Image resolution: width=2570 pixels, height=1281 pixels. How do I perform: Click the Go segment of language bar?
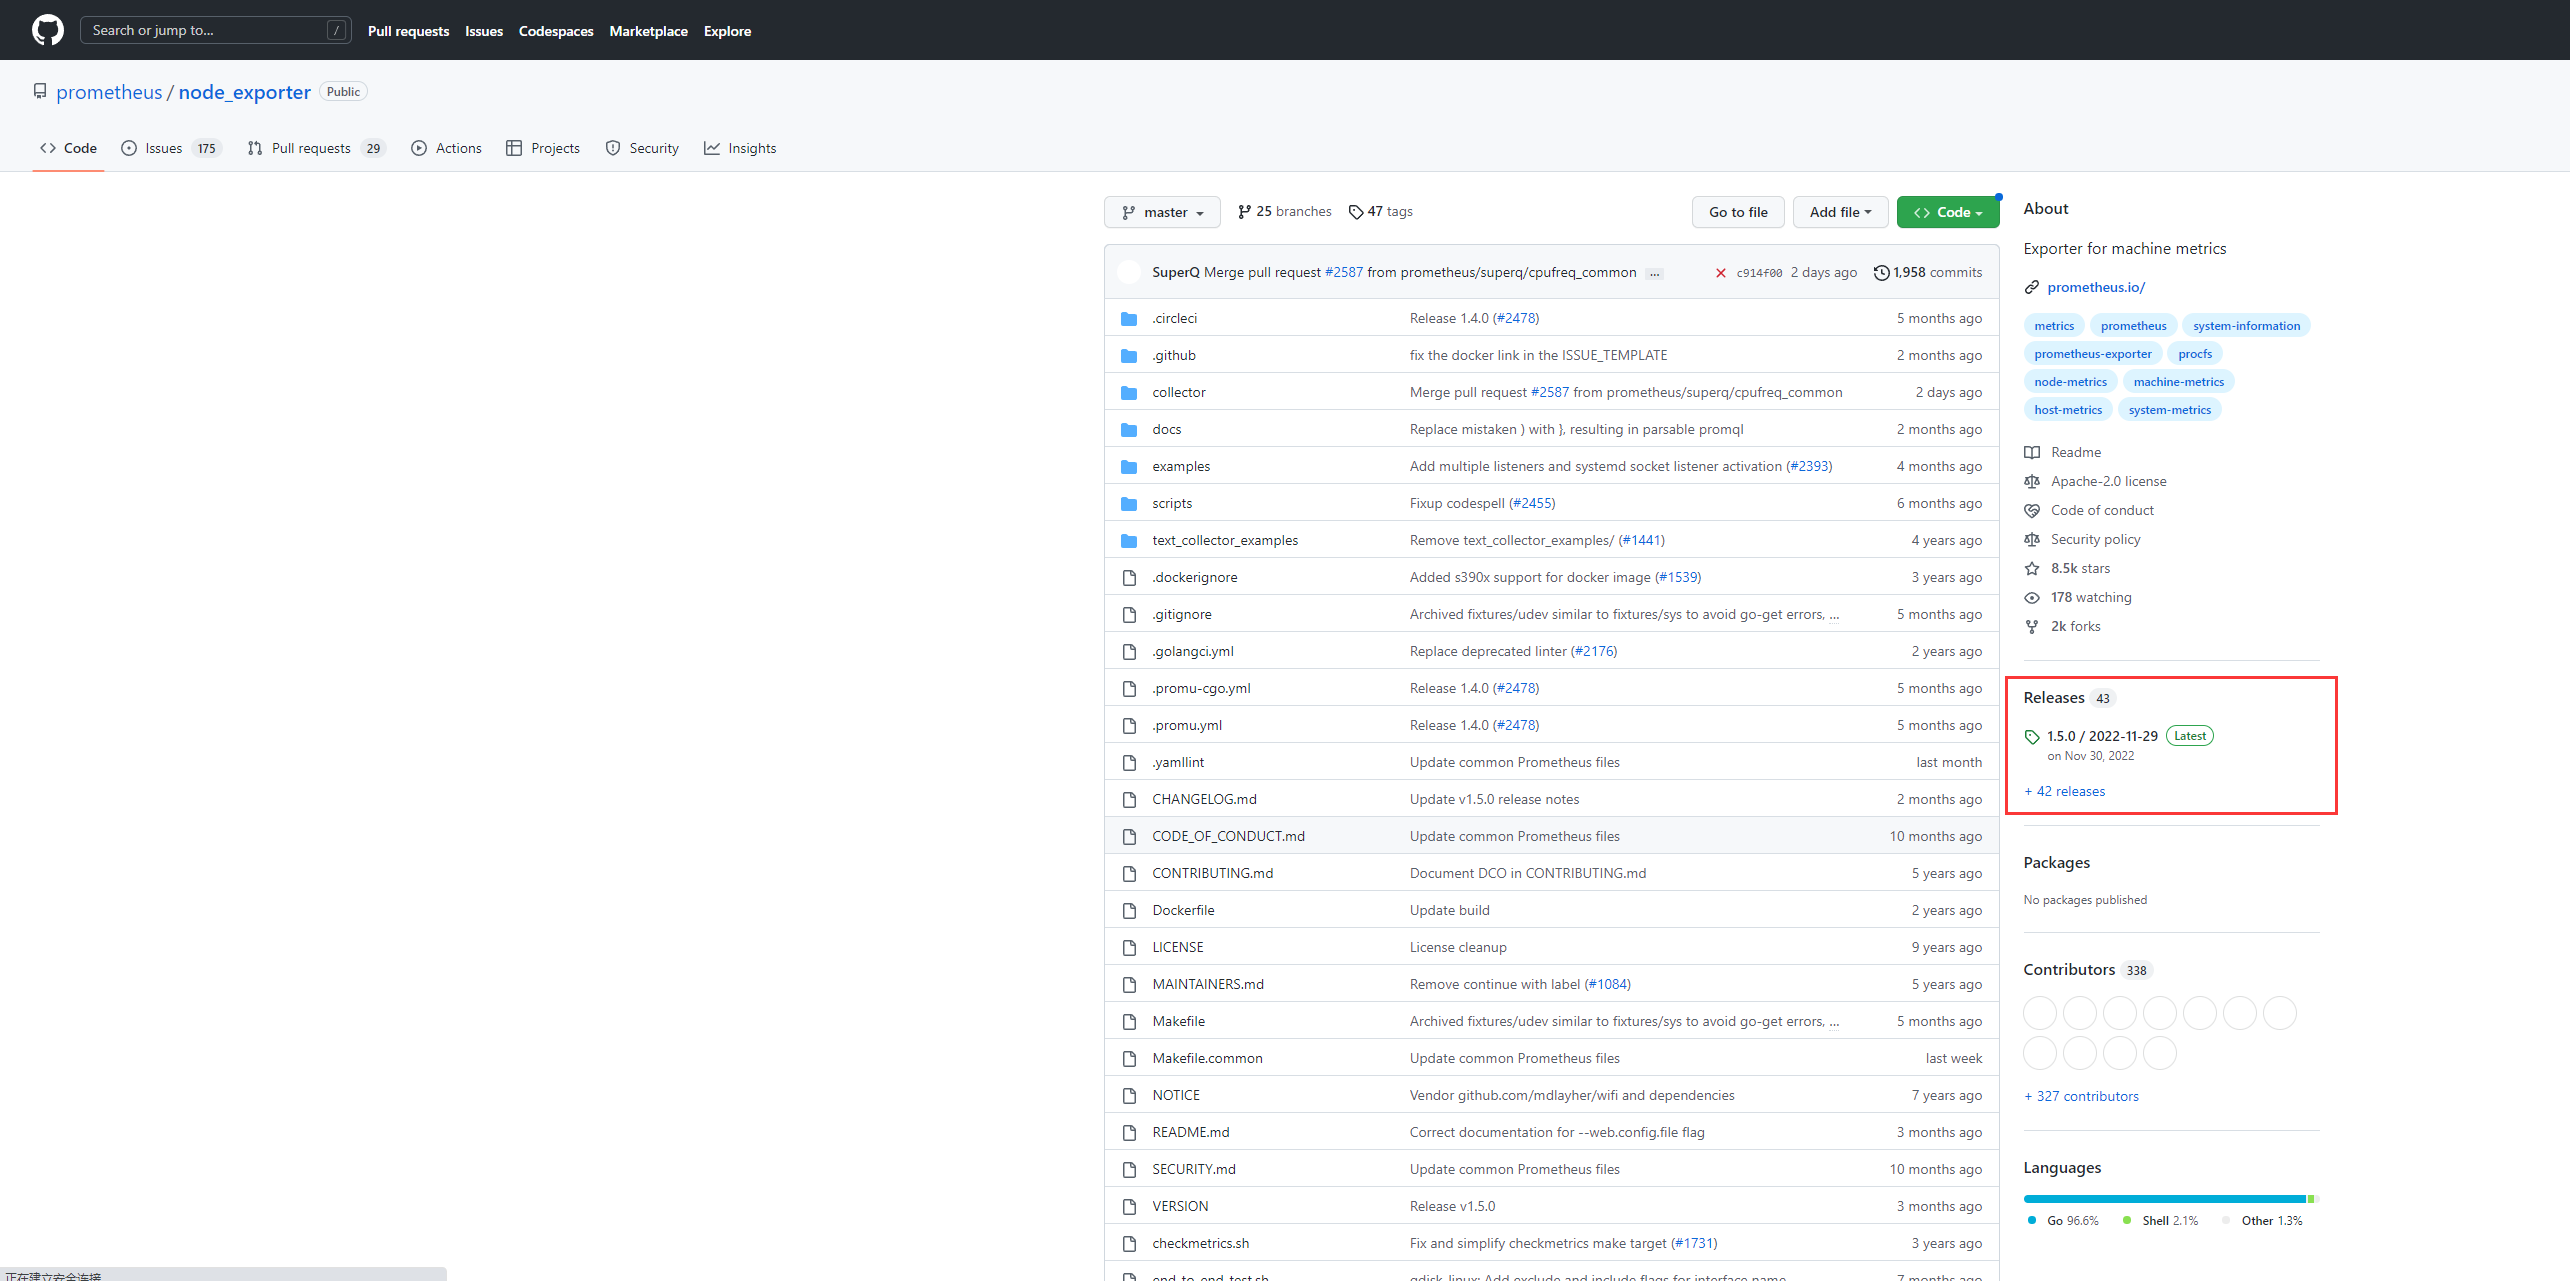tap(2164, 1199)
